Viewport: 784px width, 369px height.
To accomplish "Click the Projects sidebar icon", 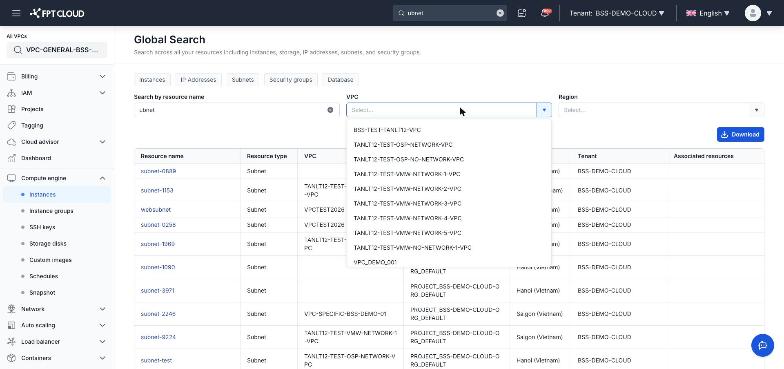I will (12, 109).
